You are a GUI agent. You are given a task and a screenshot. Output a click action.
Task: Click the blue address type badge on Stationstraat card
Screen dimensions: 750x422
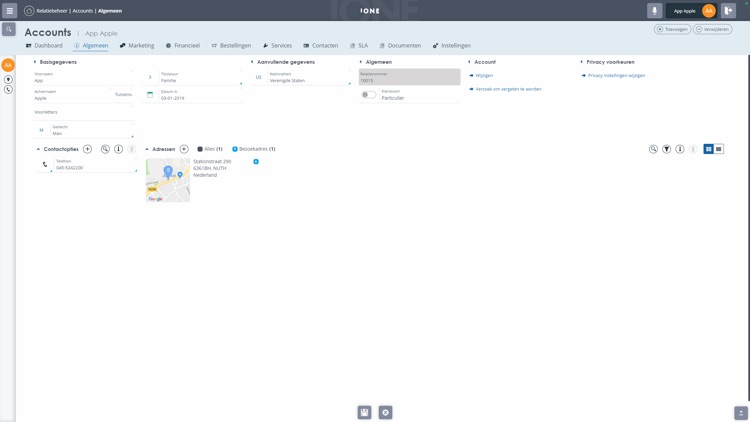coord(256,162)
